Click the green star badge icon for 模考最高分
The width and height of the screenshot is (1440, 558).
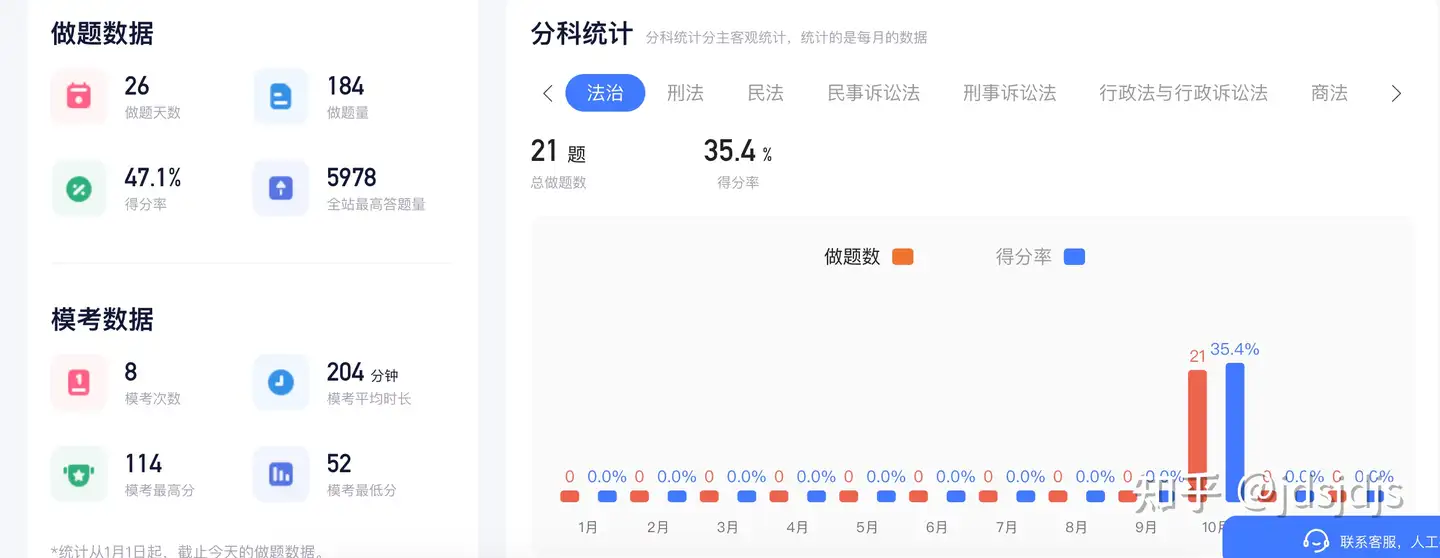click(79, 474)
